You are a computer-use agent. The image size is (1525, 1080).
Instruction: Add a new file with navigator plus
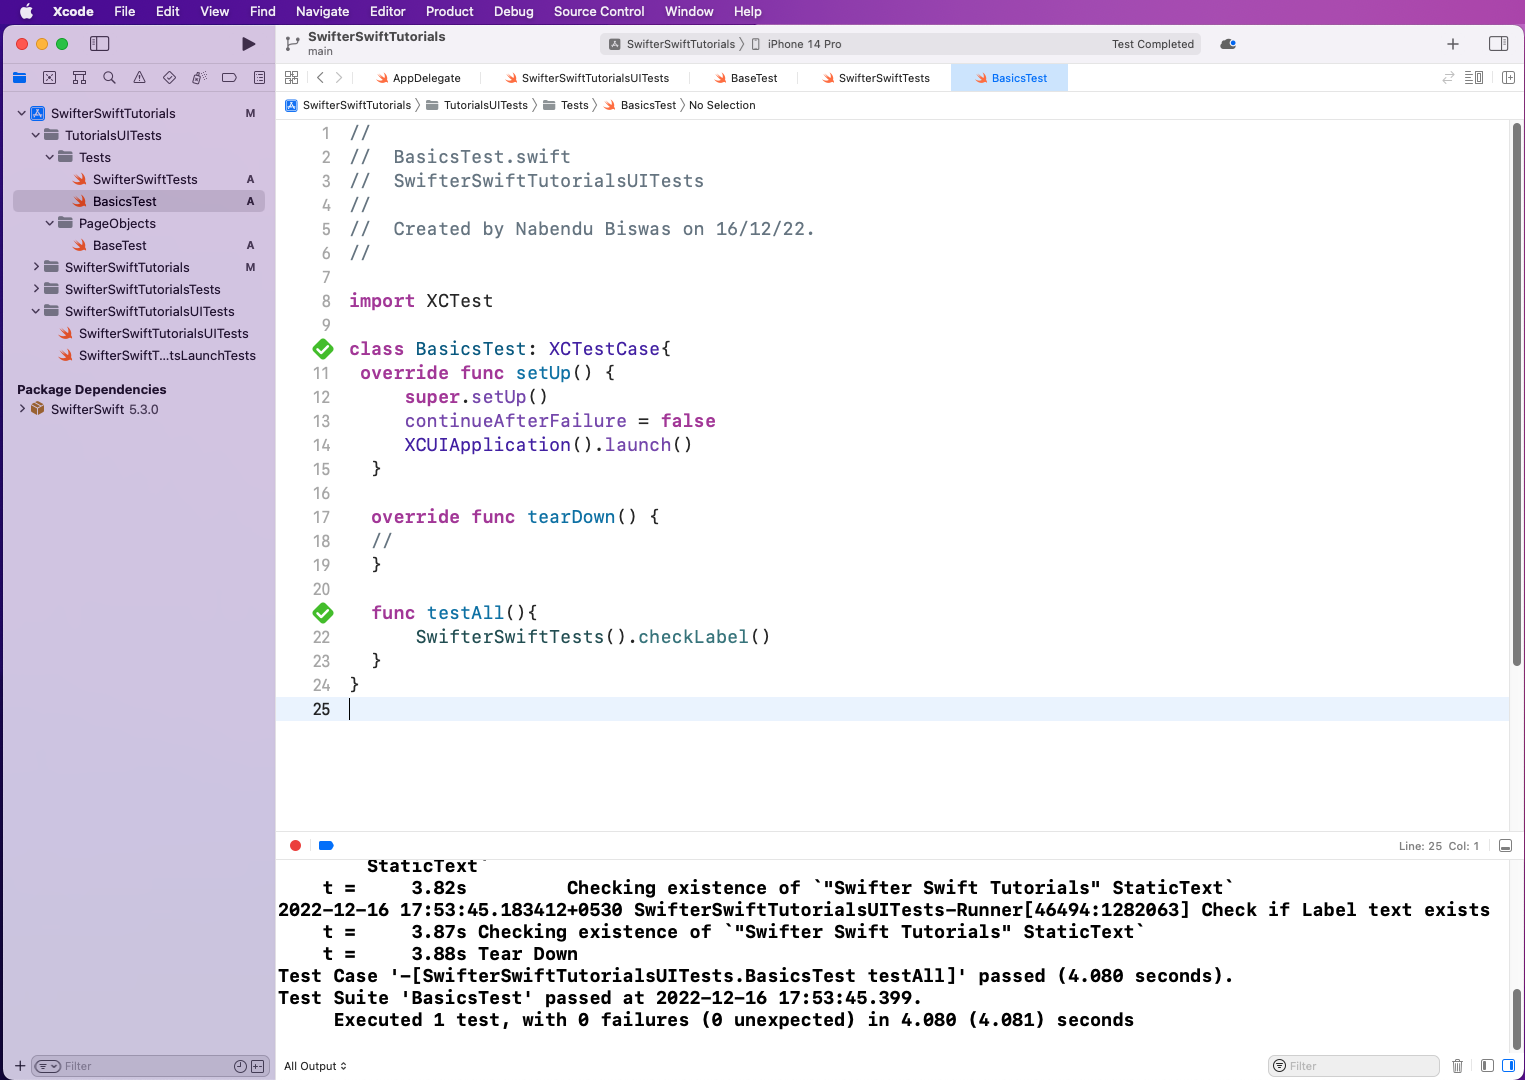20,1066
